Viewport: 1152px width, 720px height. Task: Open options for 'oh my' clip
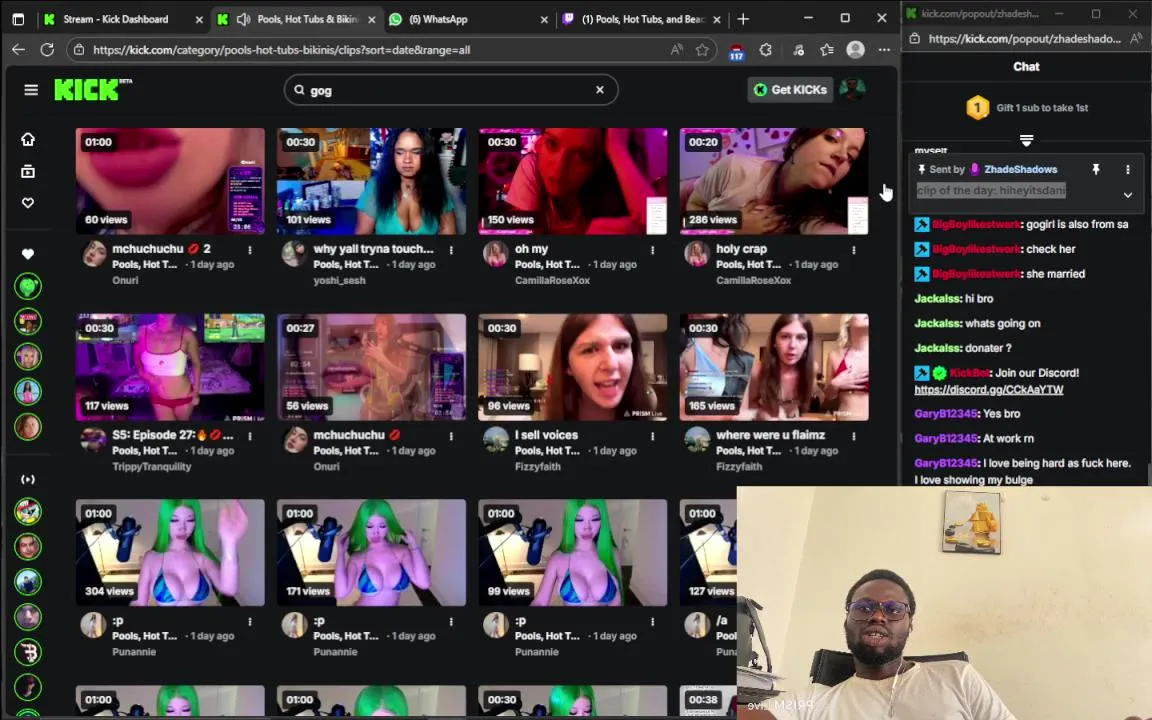652,250
